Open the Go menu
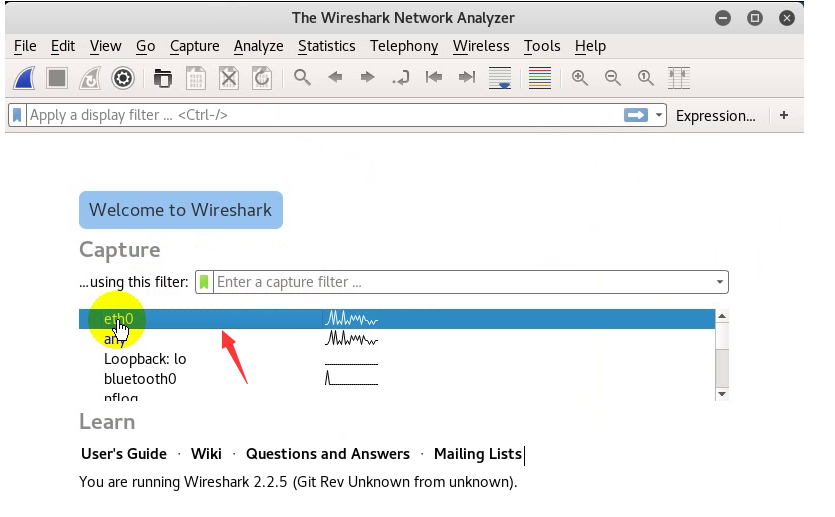This screenshot has height=517, width=835. tap(145, 46)
